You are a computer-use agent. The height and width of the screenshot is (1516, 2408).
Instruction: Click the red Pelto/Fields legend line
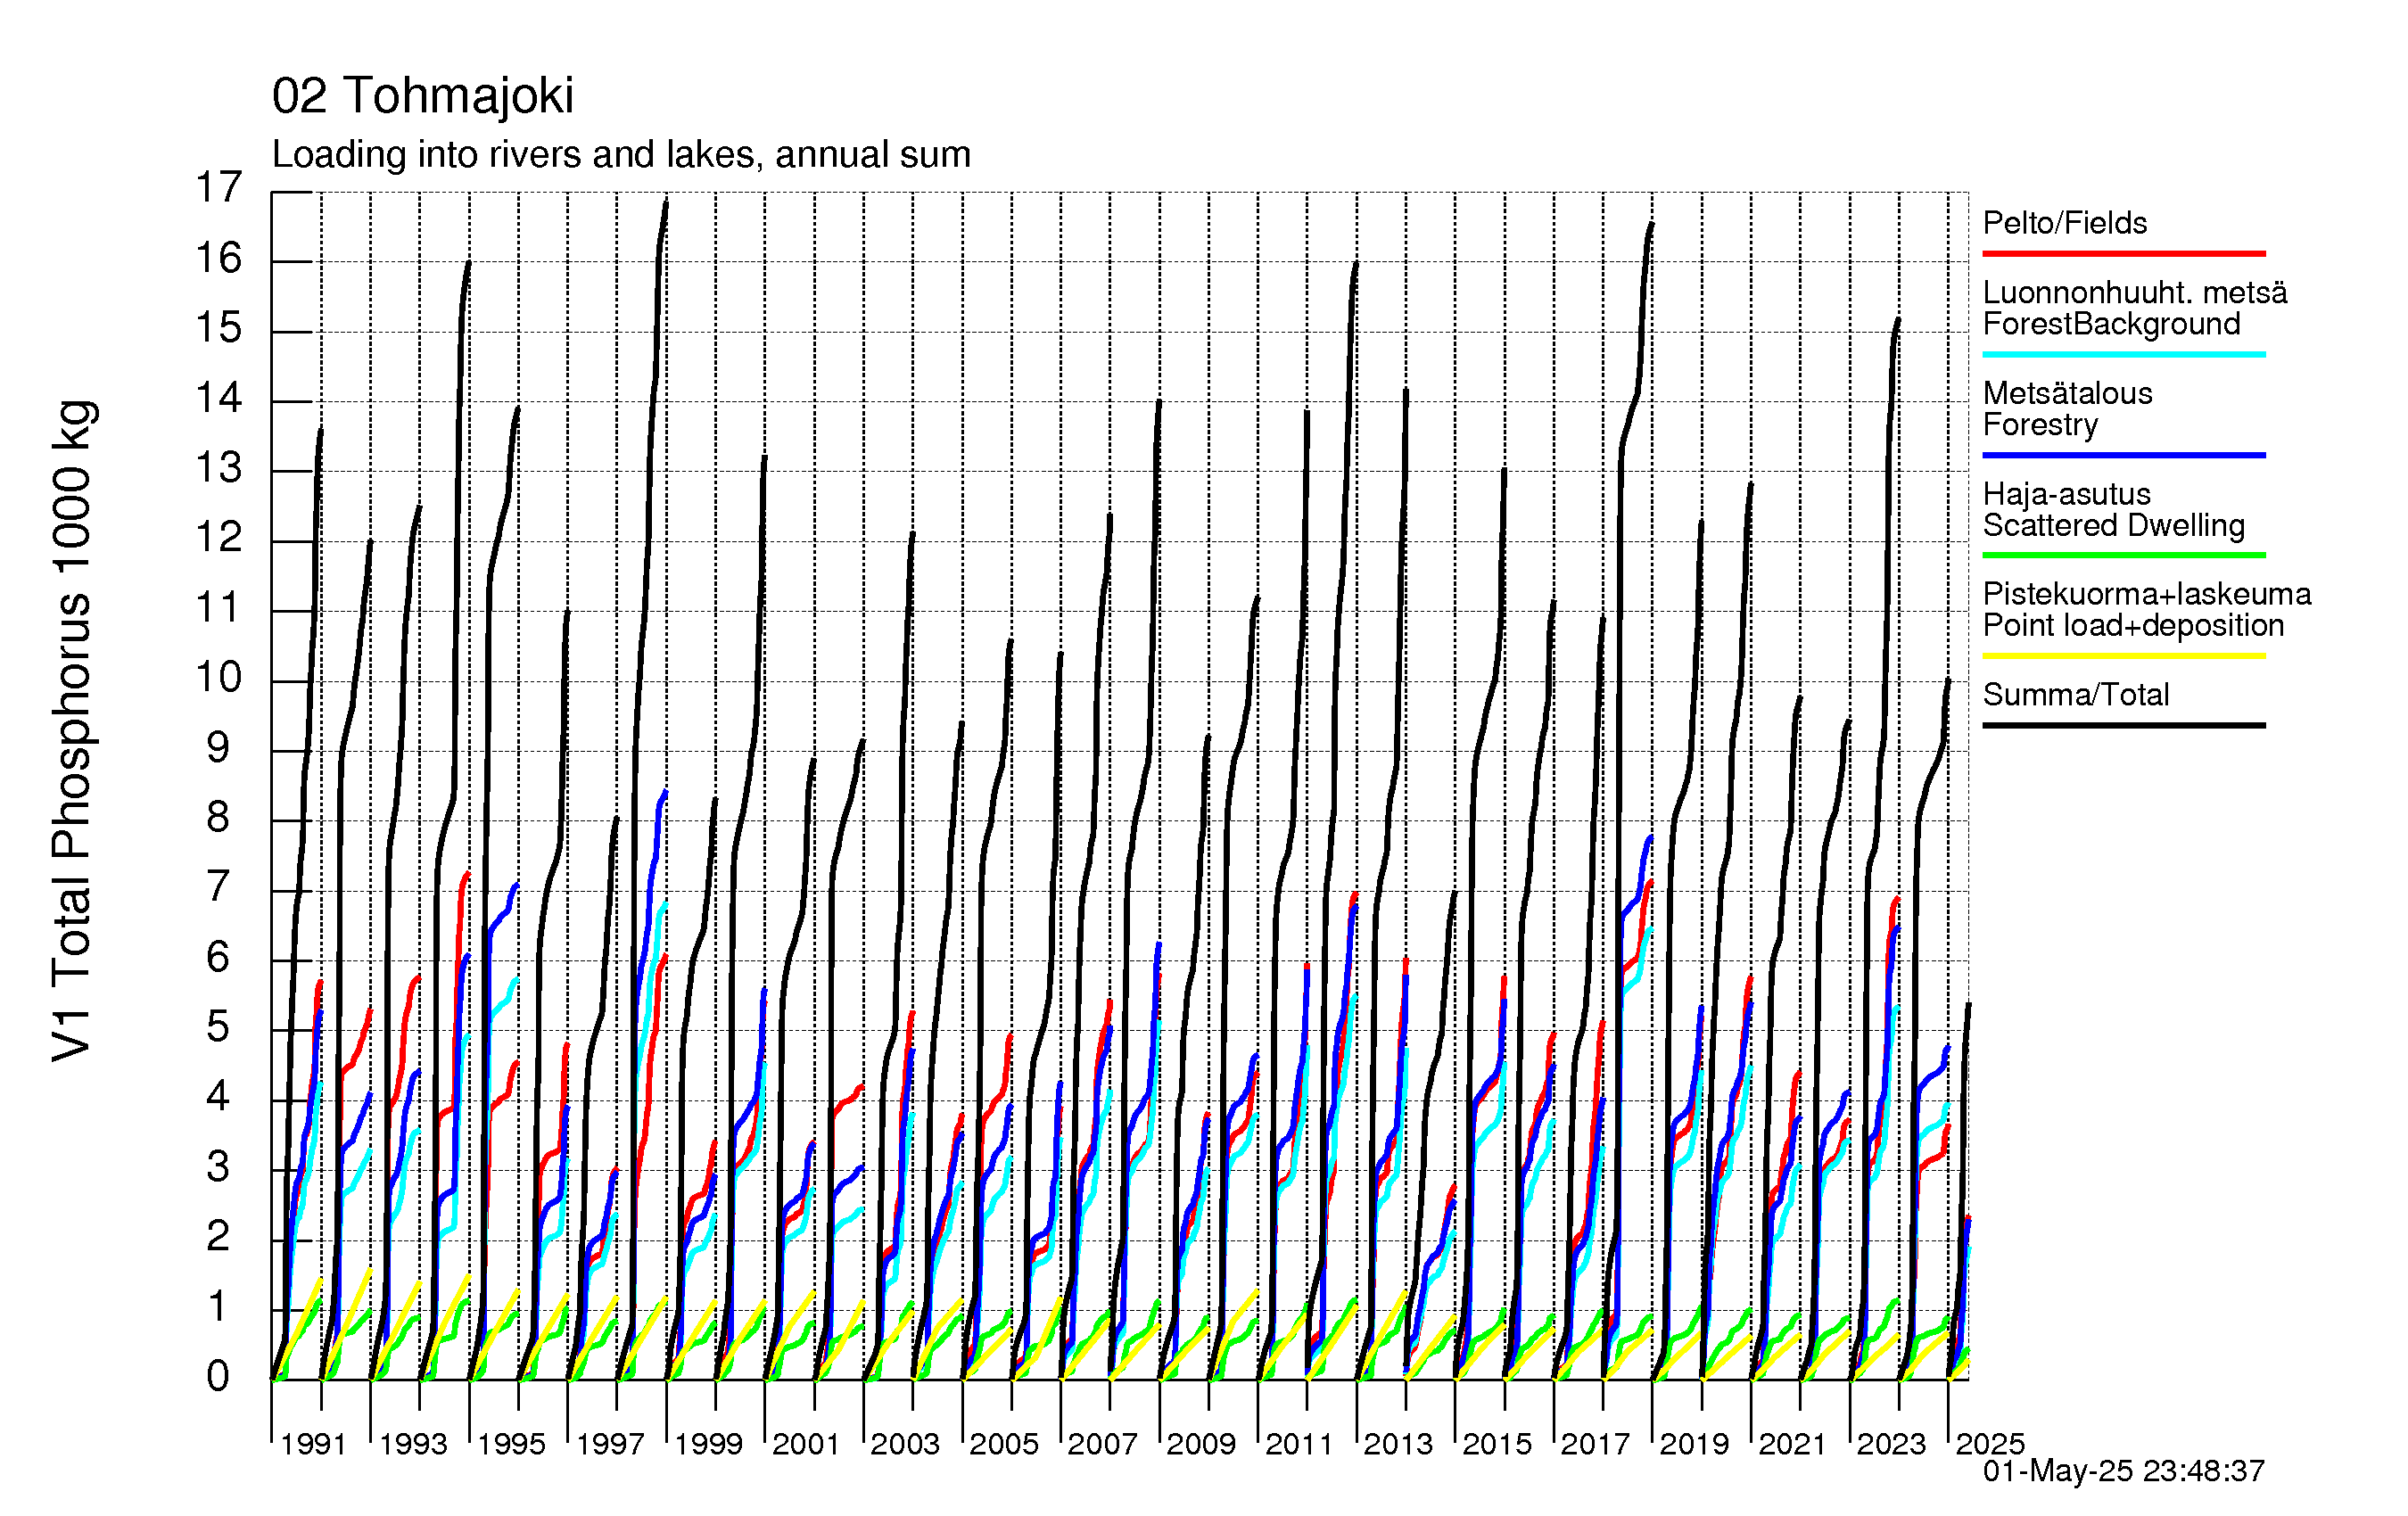[2124, 254]
